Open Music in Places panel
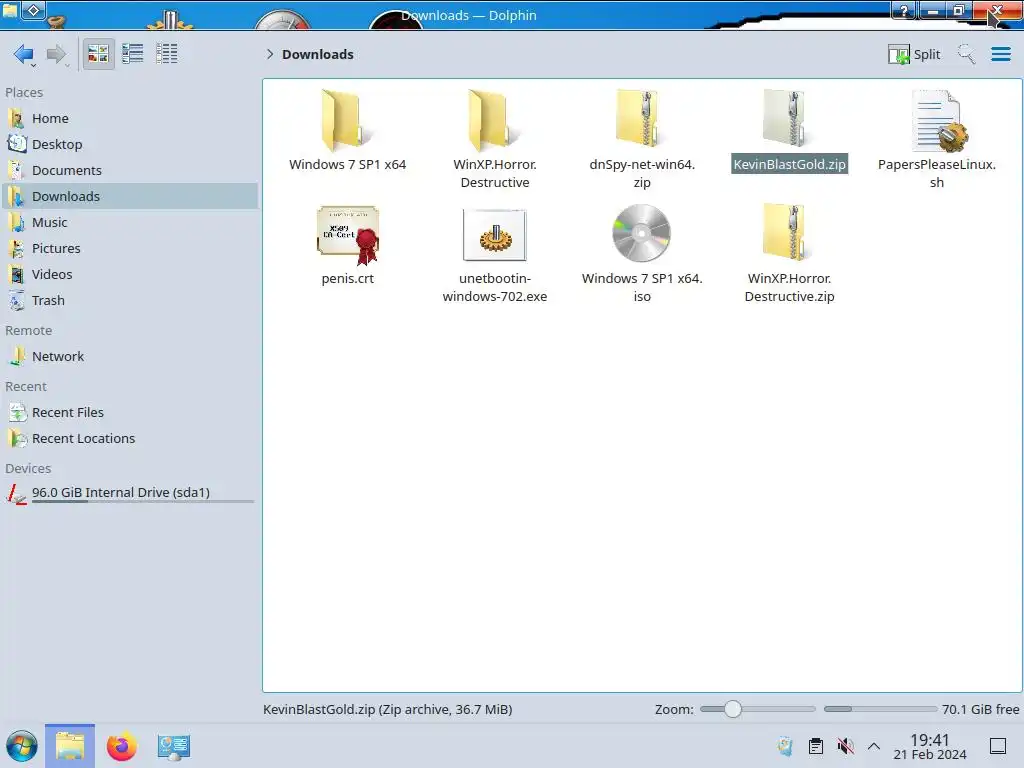 pos(129,222)
